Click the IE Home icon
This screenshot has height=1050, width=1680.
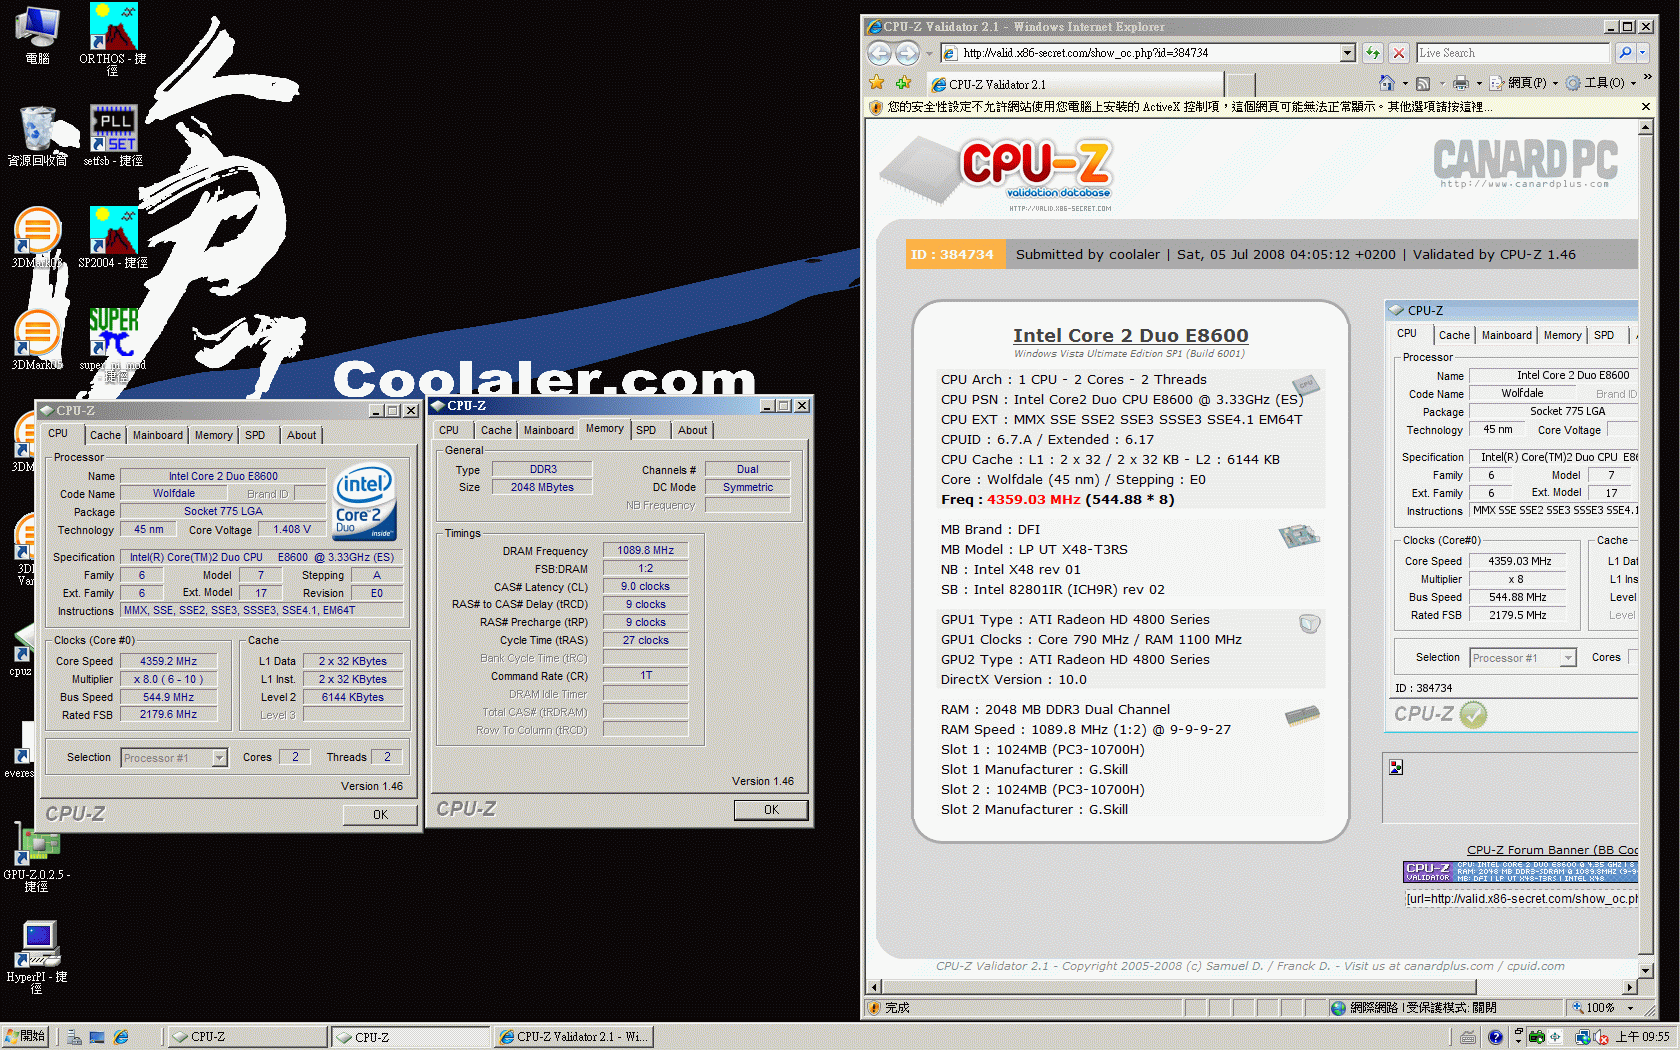[1387, 83]
